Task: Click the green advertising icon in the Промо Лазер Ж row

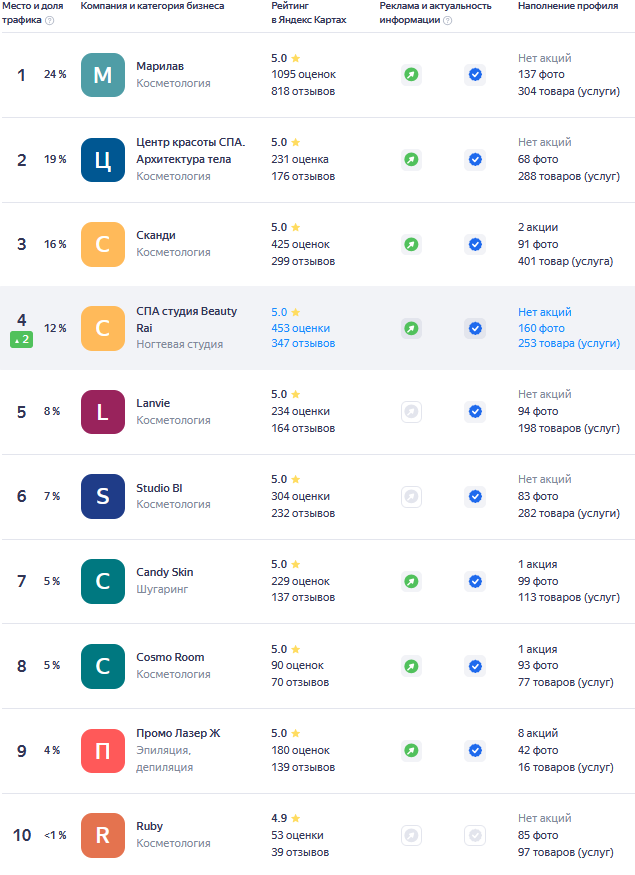Action: click(x=411, y=750)
